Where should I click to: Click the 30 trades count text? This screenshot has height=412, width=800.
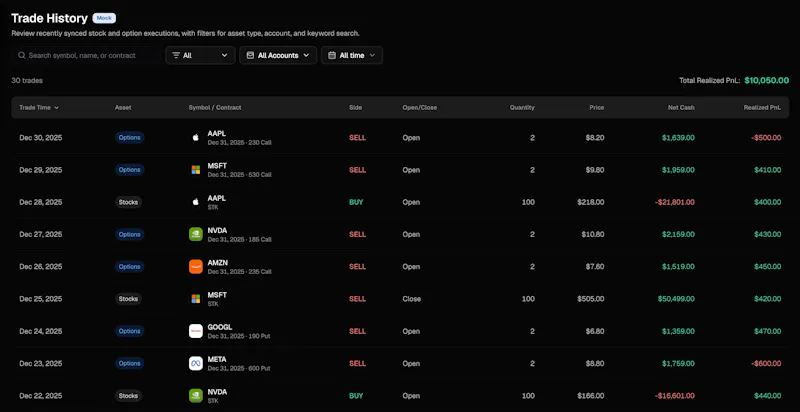click(x=27, y=81)
